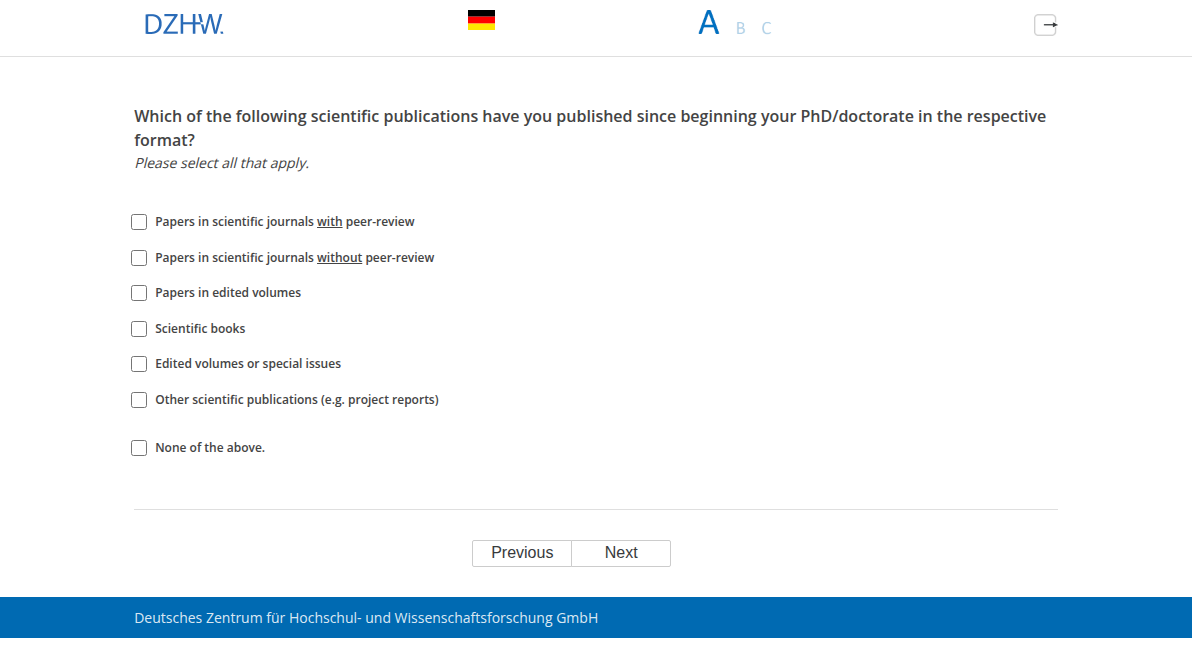Click 'Please select all that apply.' text
Image resolution: width=1192 pixels, height=647 pixels.
222,163
